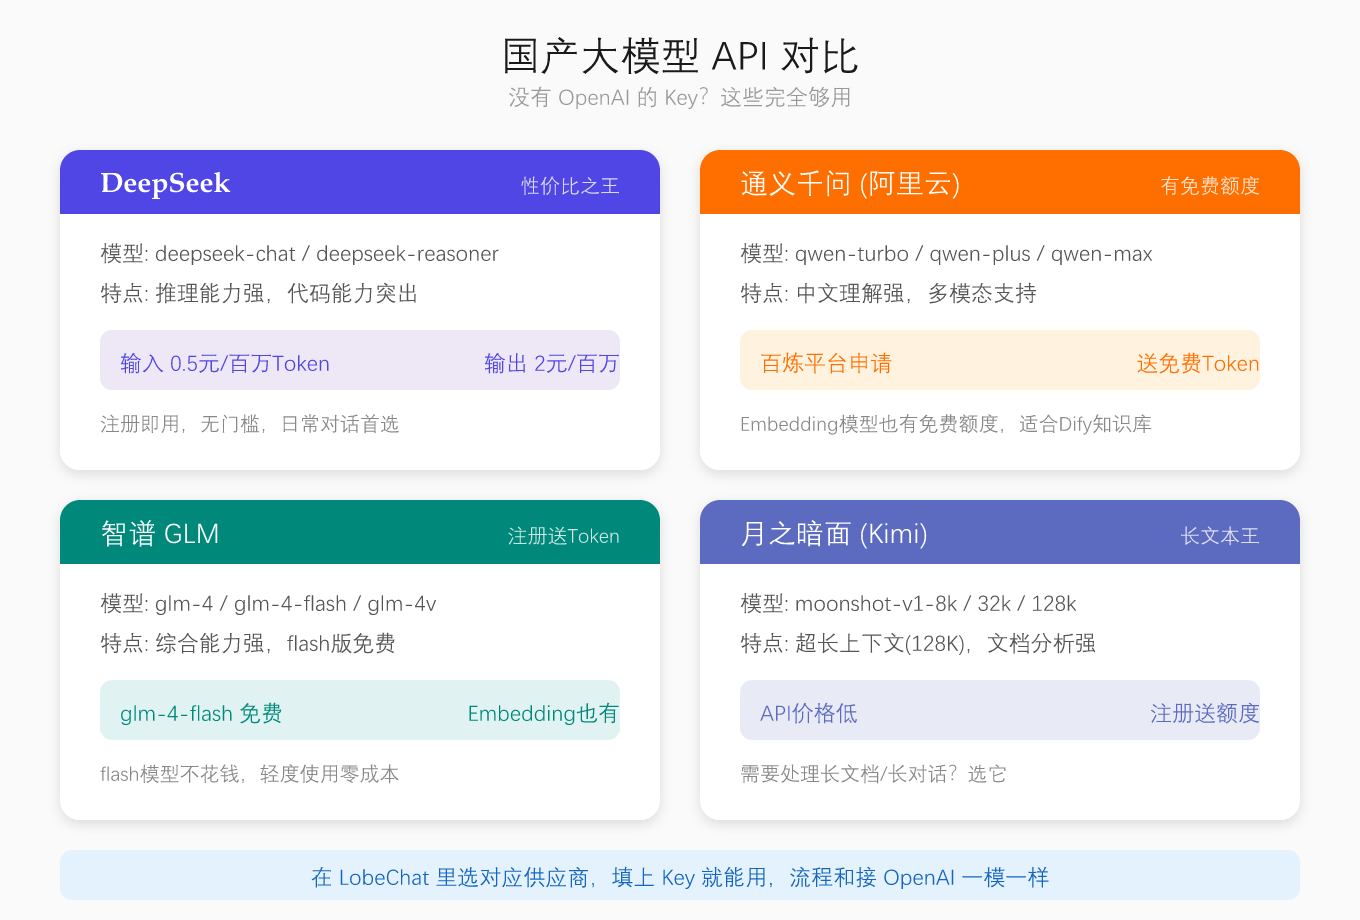
Task: Click the text "API价格低"
Action: pyautogui.click(x=809, y=714)
